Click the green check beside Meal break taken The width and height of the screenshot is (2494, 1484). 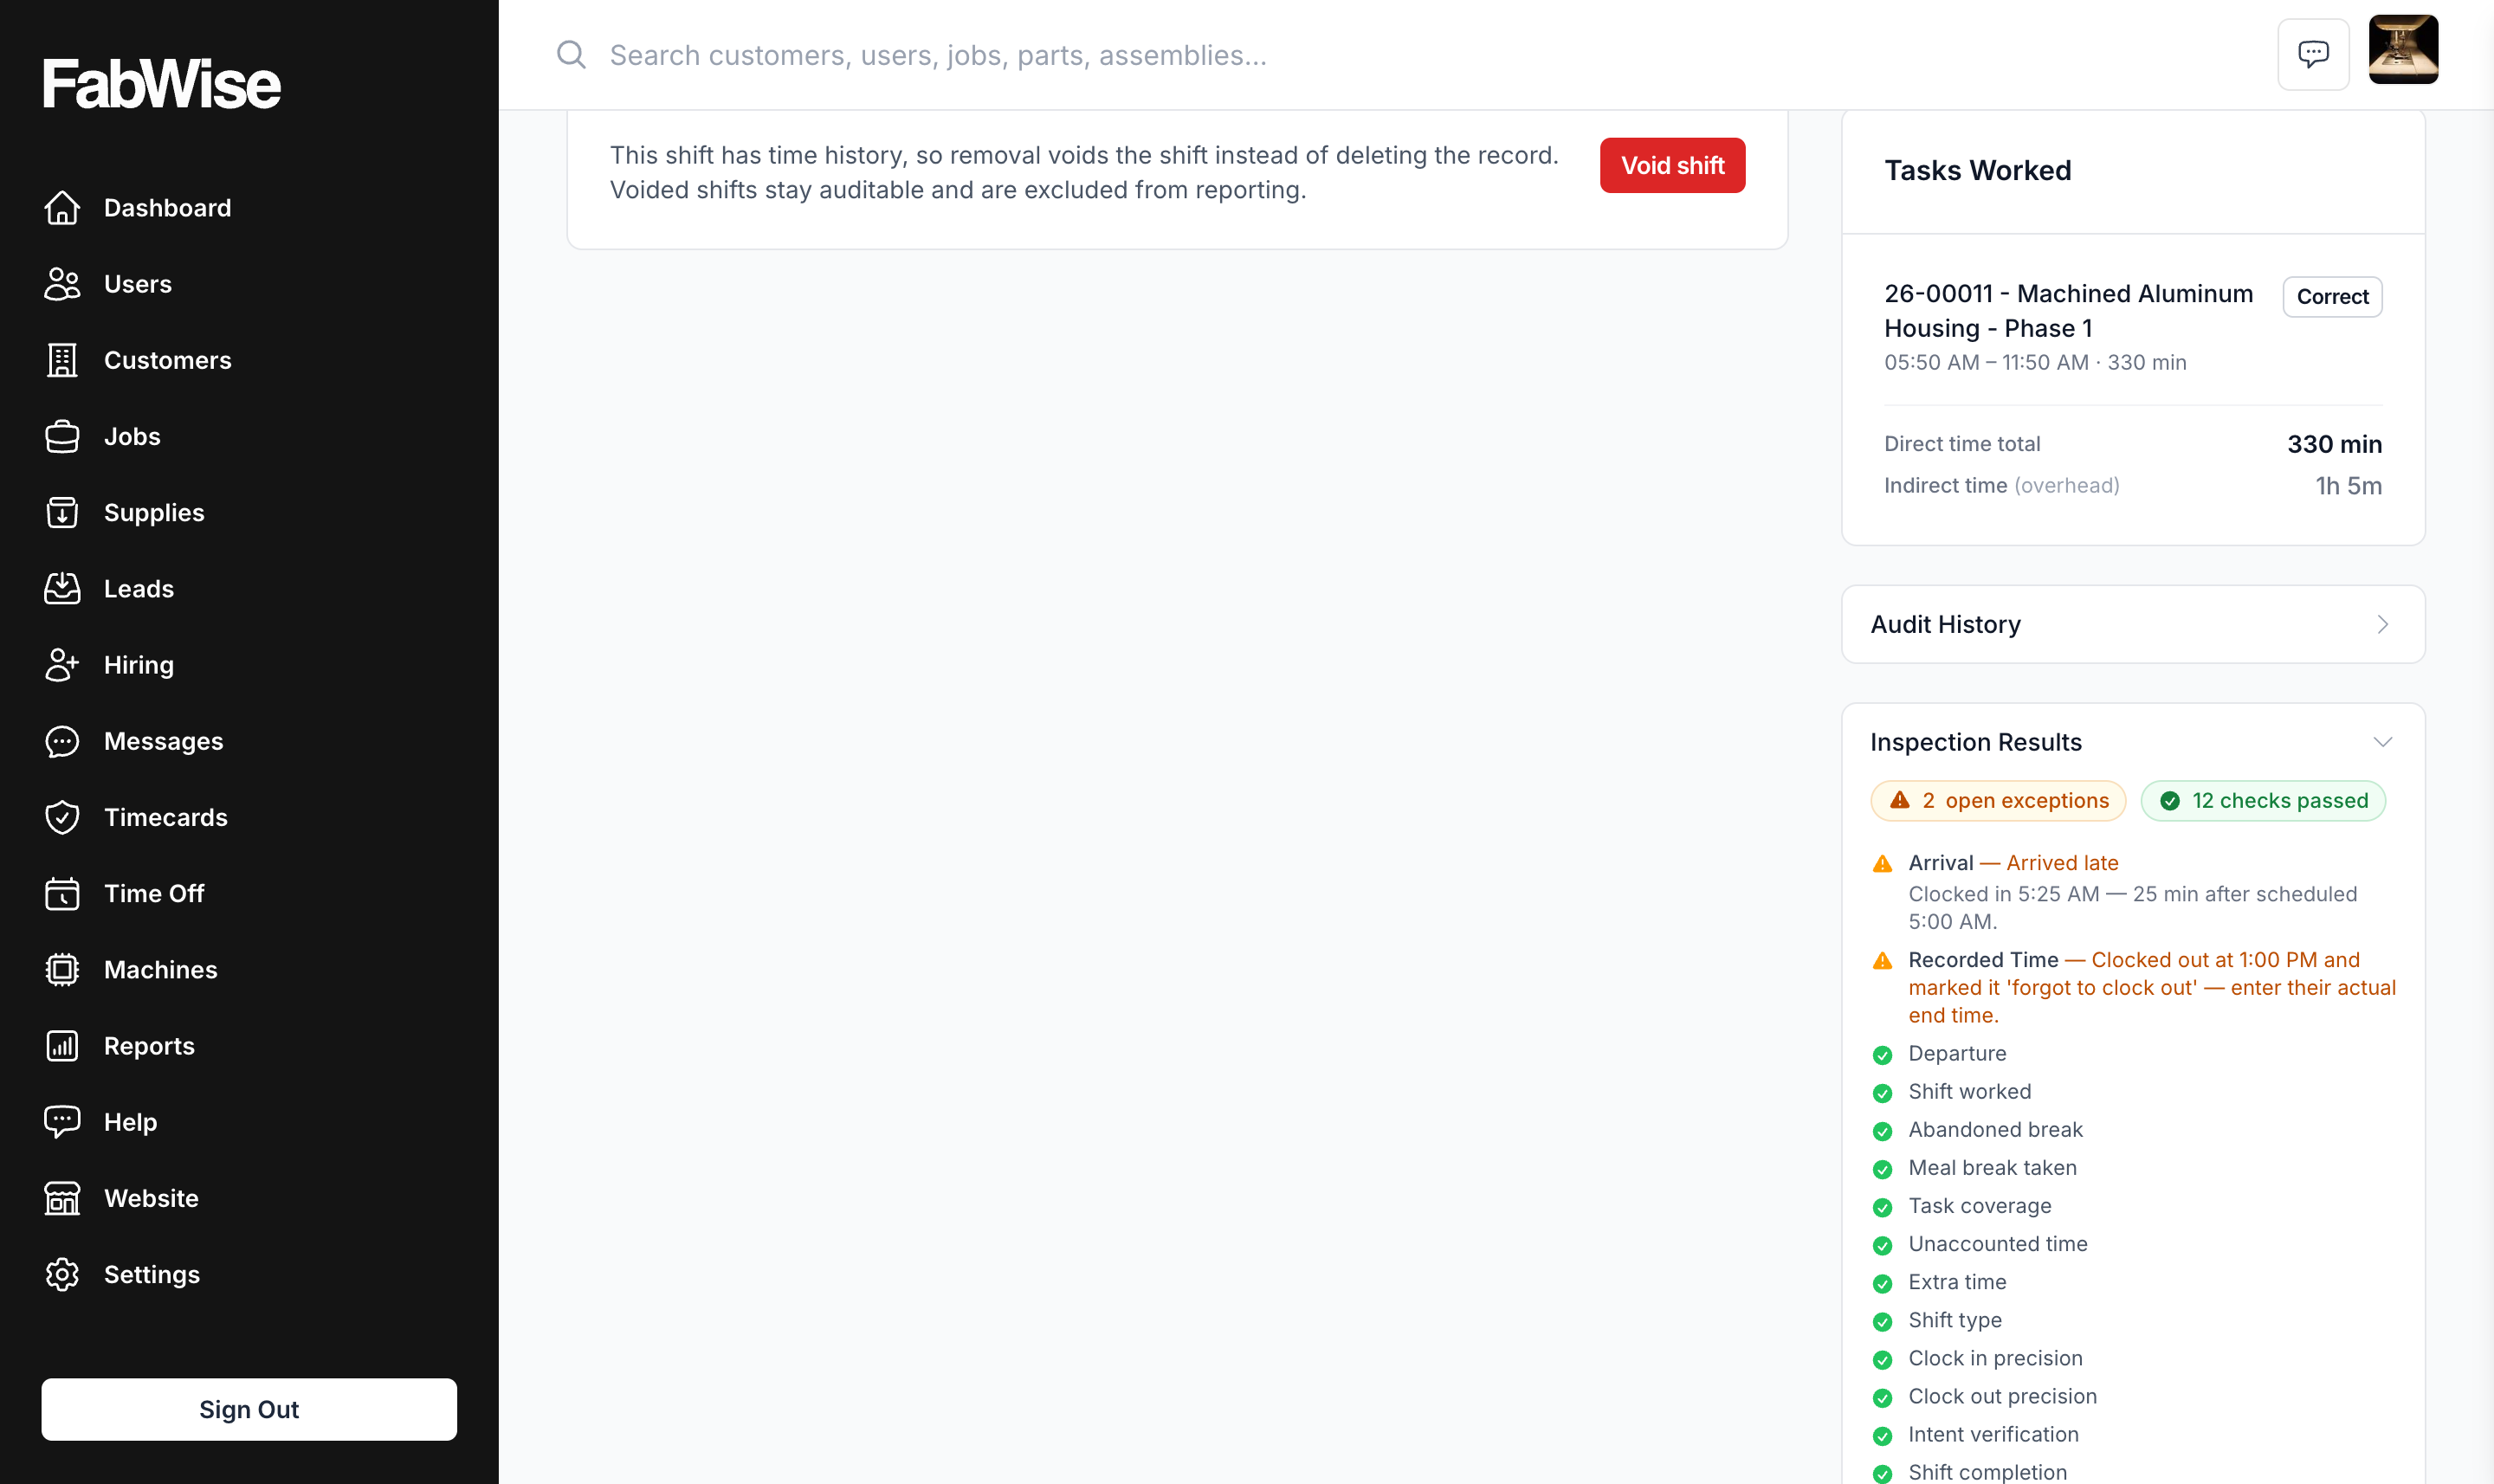point(1882,1169)
